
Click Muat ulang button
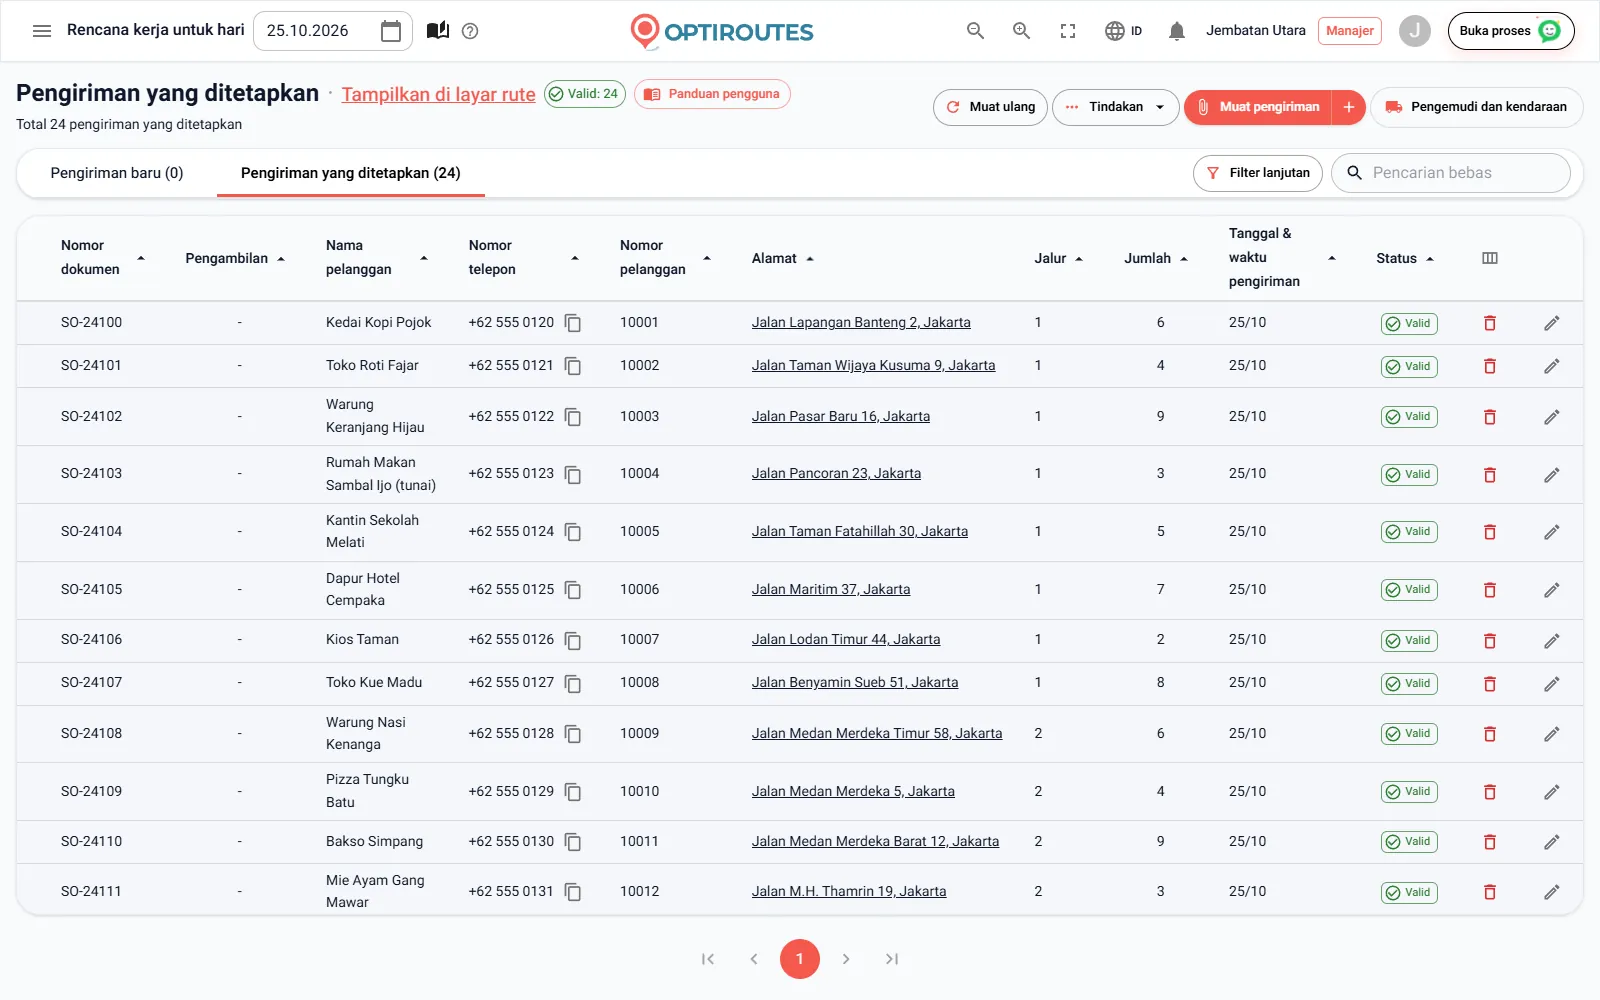click(x=991, y=107)
